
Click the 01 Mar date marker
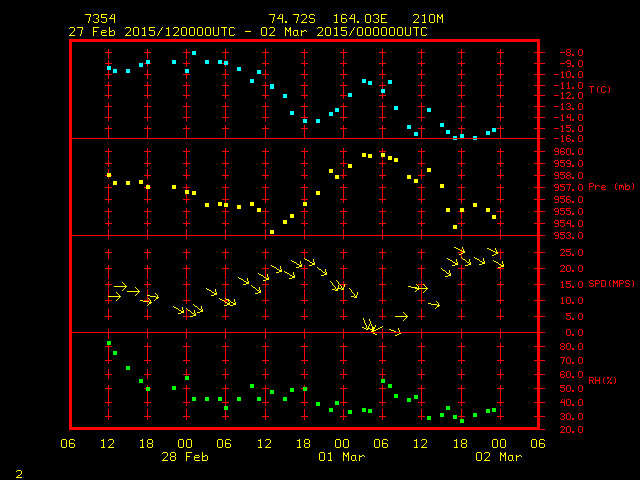coord(342,457)
